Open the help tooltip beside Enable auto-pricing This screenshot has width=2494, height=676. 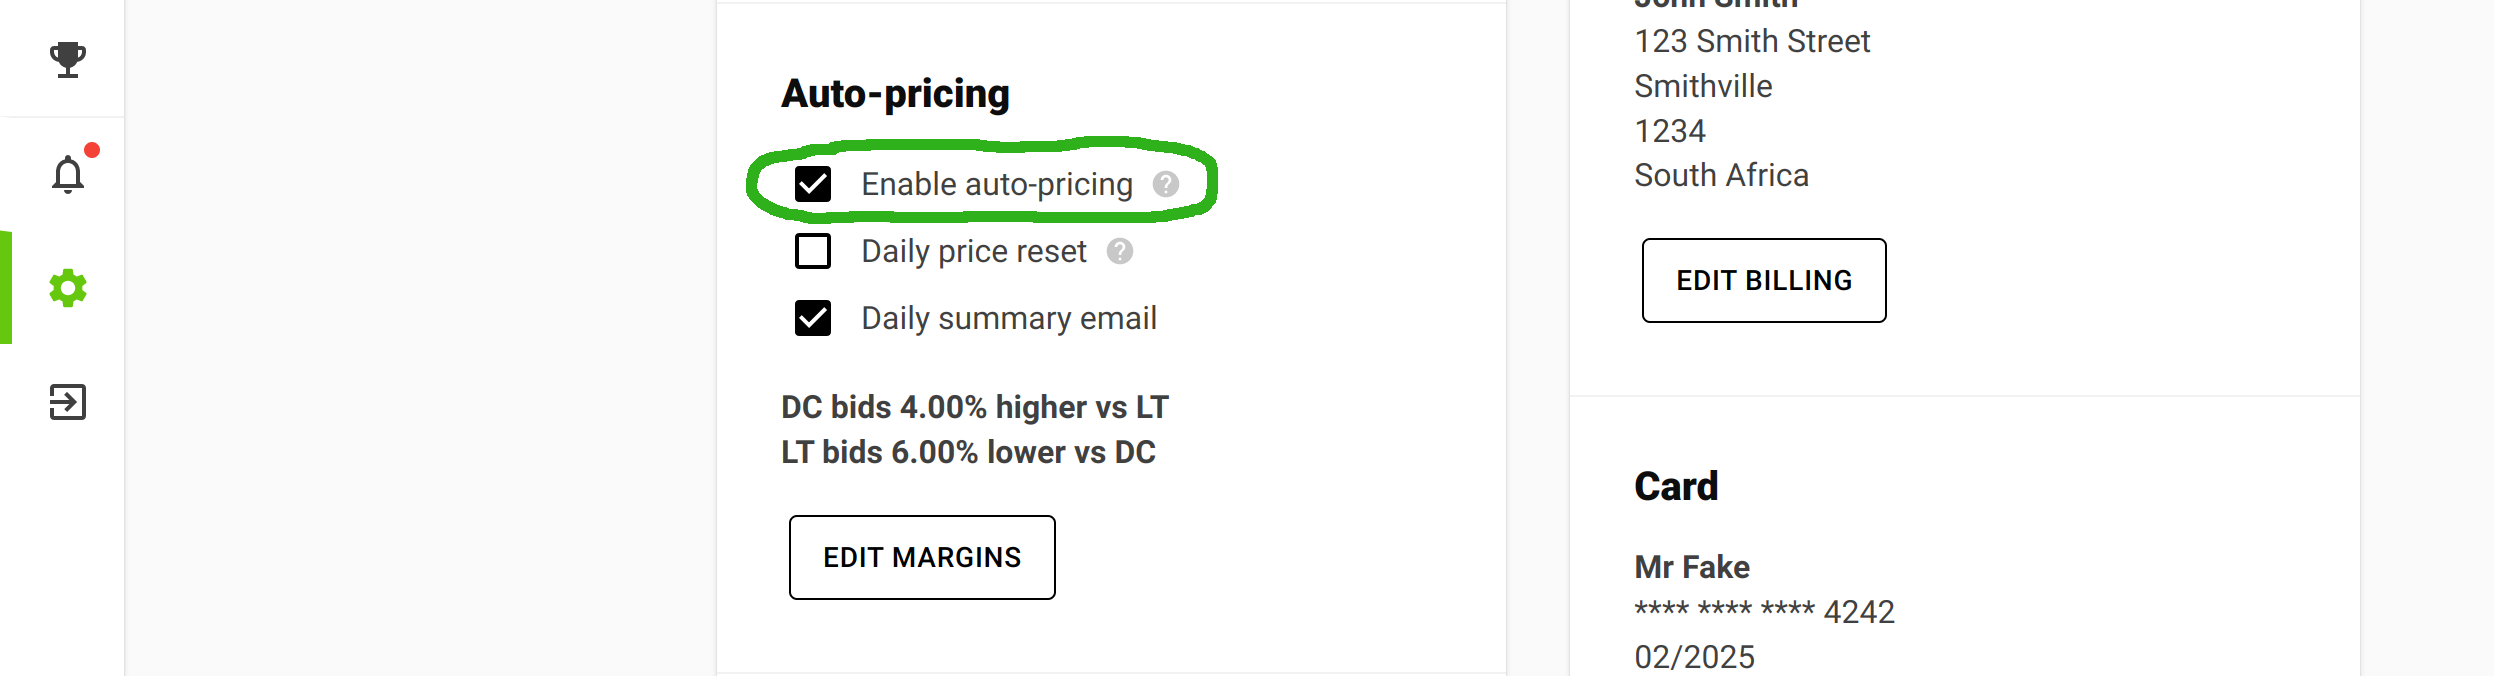click(x=1168, y=185)
